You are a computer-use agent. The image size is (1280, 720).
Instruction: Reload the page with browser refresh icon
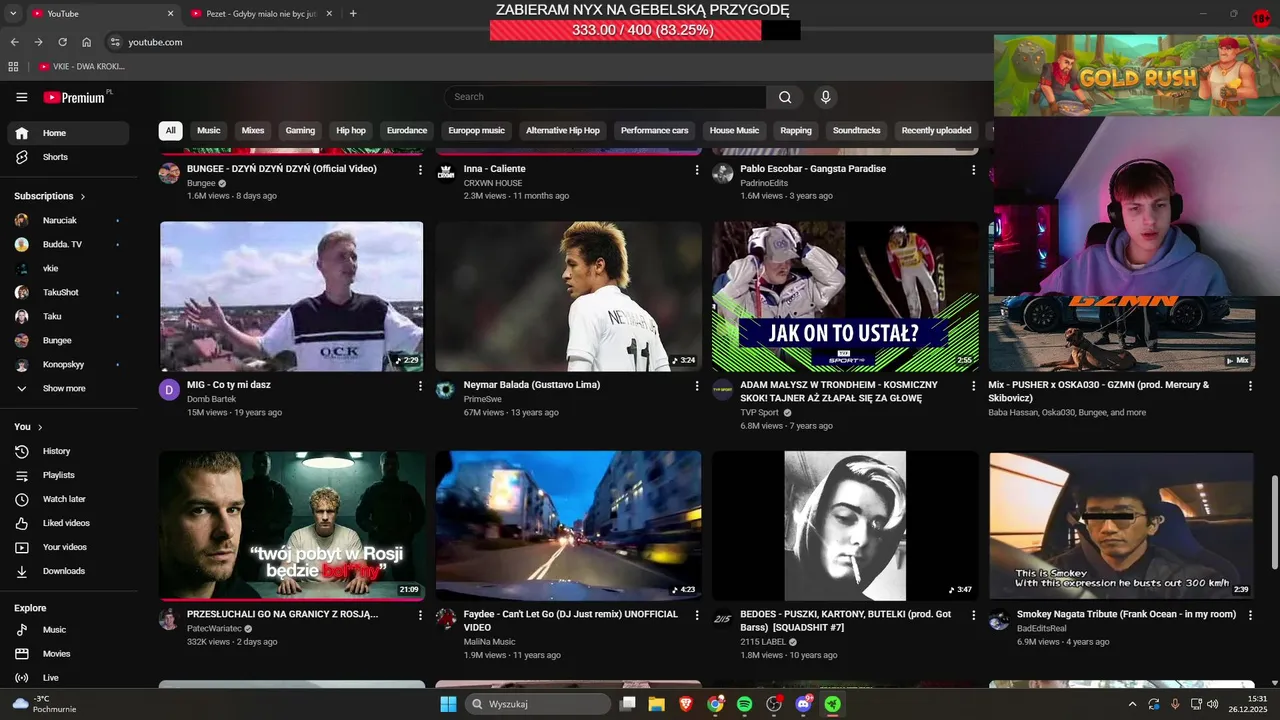[x=62, y=42]
